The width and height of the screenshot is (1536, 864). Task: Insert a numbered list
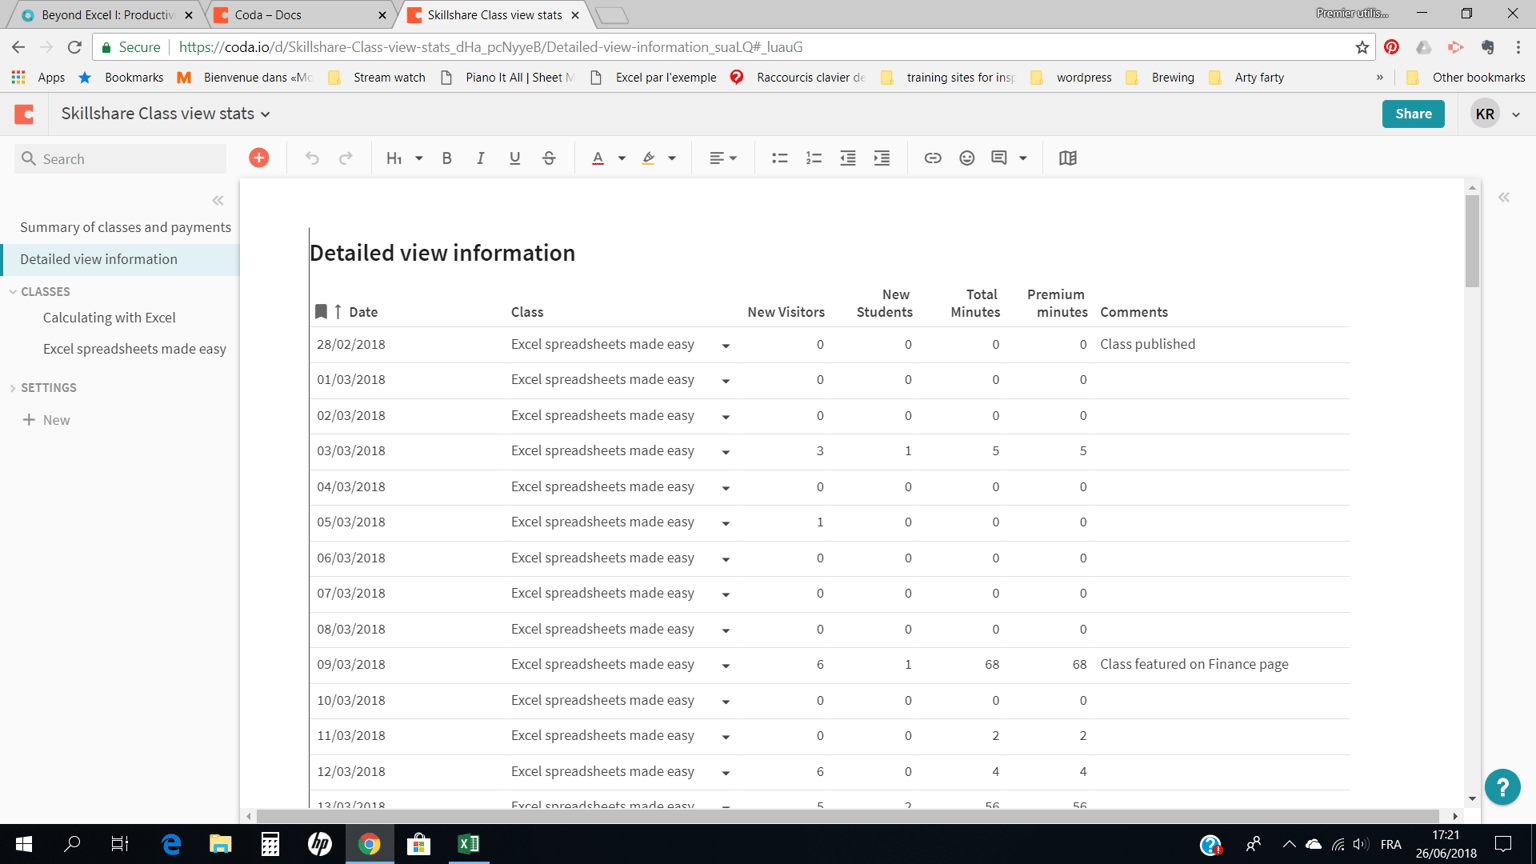(x=814, y=158)
